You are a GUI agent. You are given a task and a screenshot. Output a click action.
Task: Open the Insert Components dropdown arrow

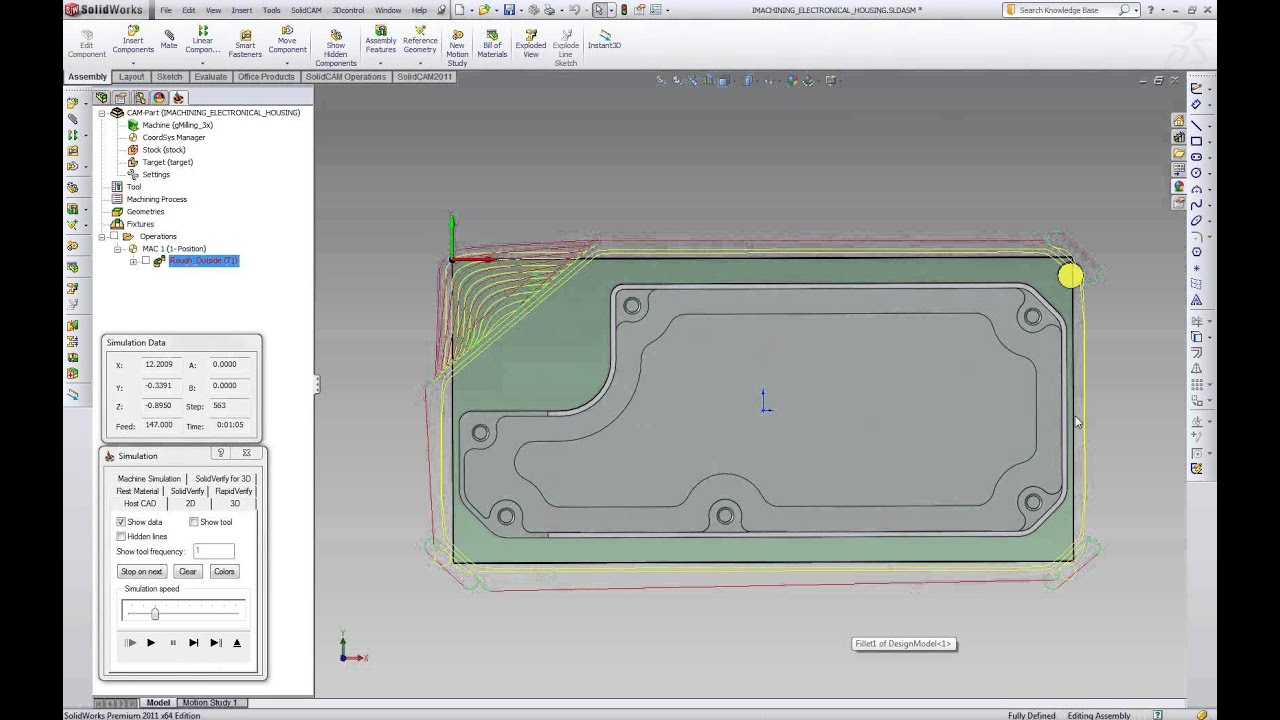click(133, 62)
